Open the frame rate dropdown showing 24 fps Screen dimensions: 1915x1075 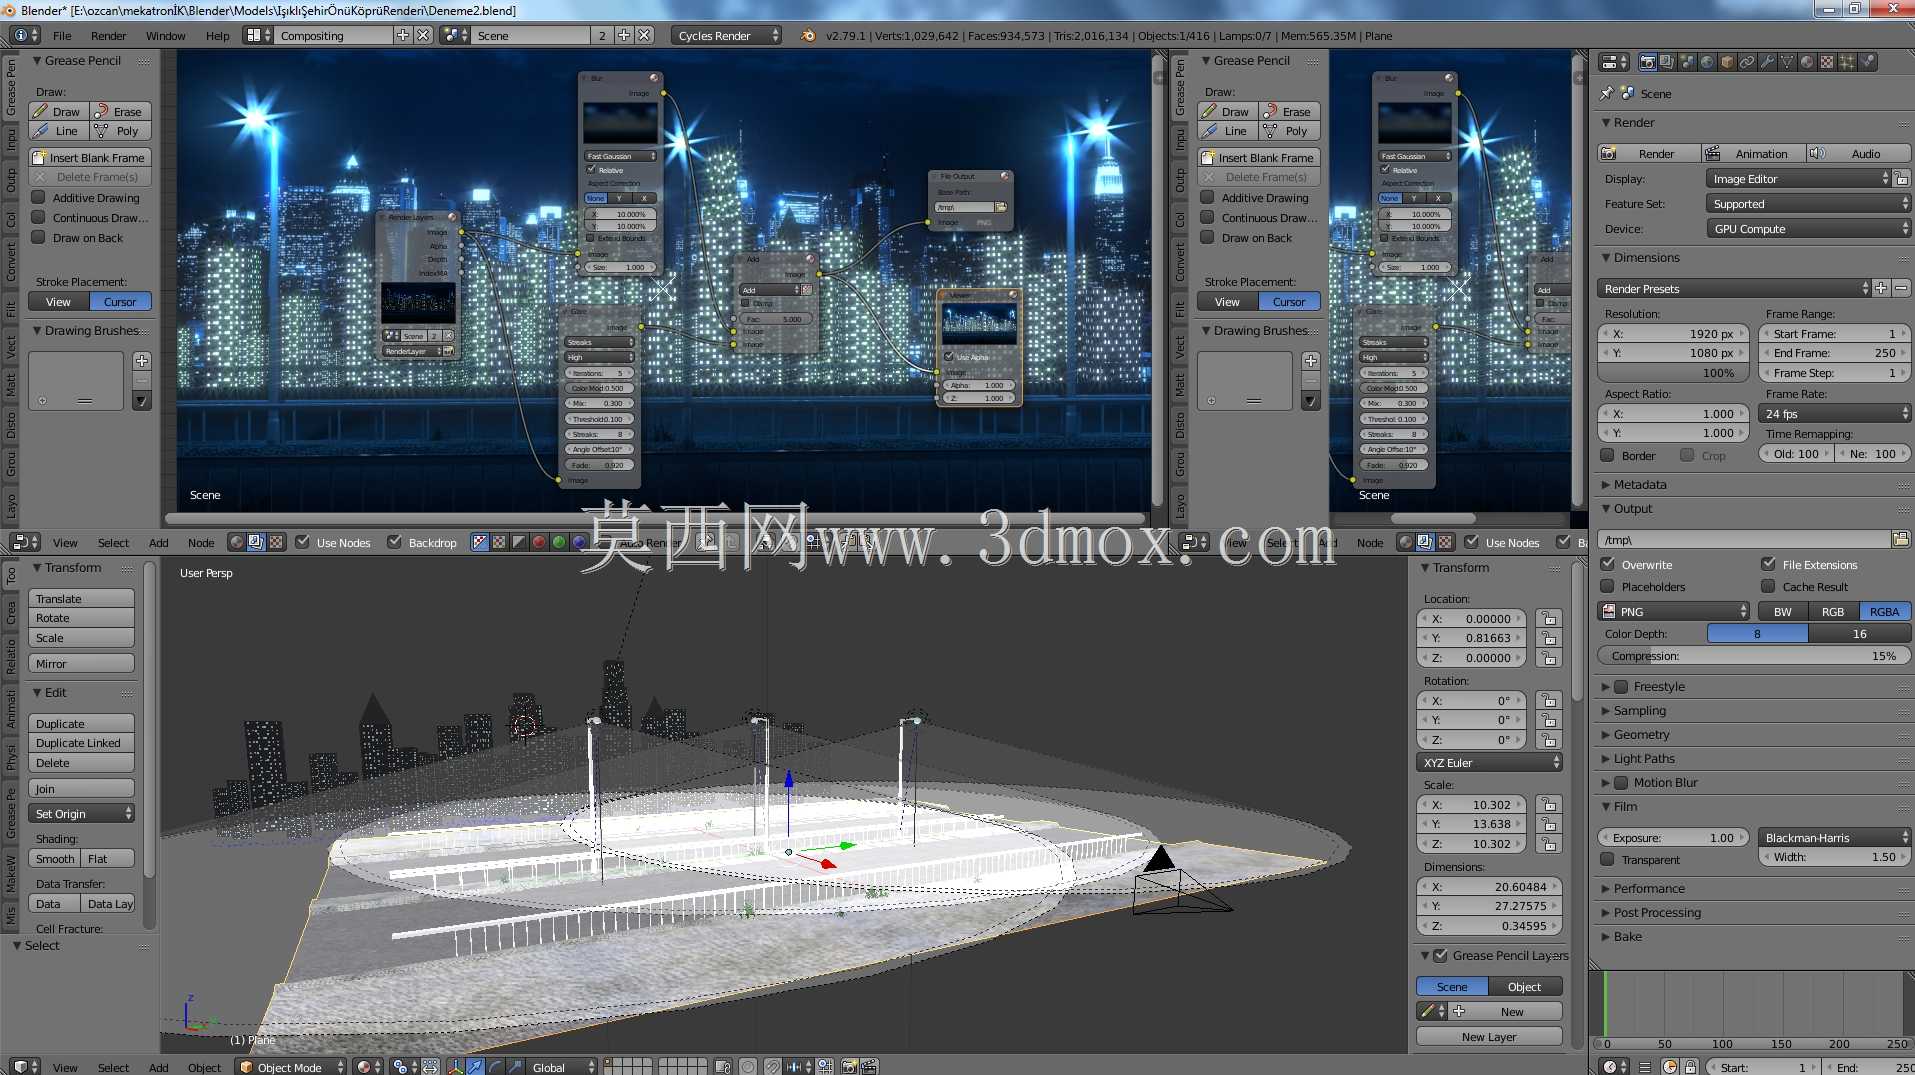click(1835, 414)
